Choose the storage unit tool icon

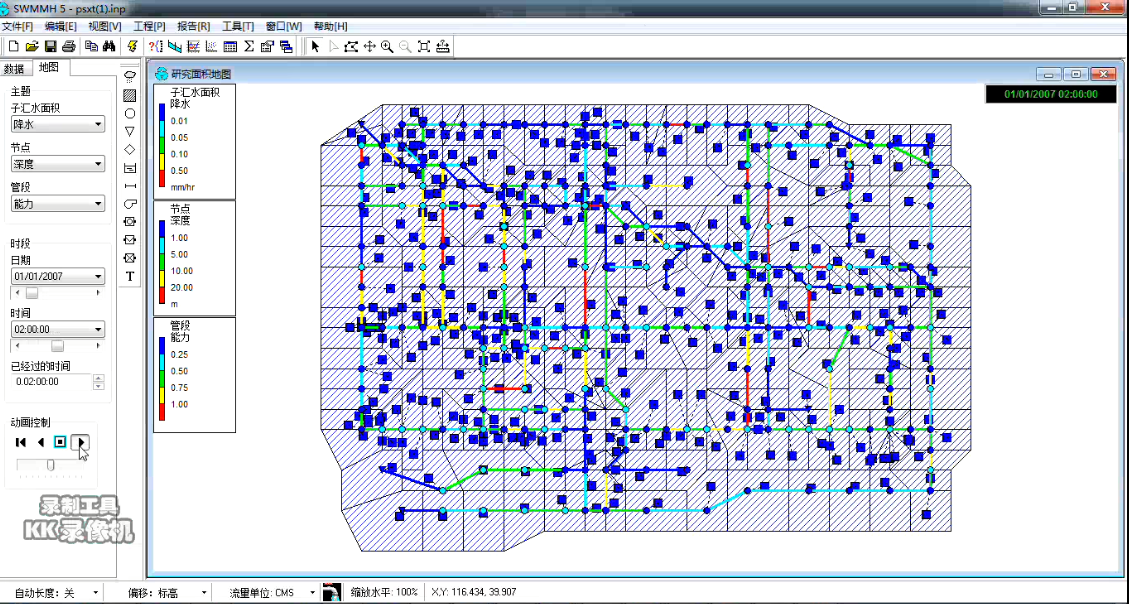[x=130, y=167]
